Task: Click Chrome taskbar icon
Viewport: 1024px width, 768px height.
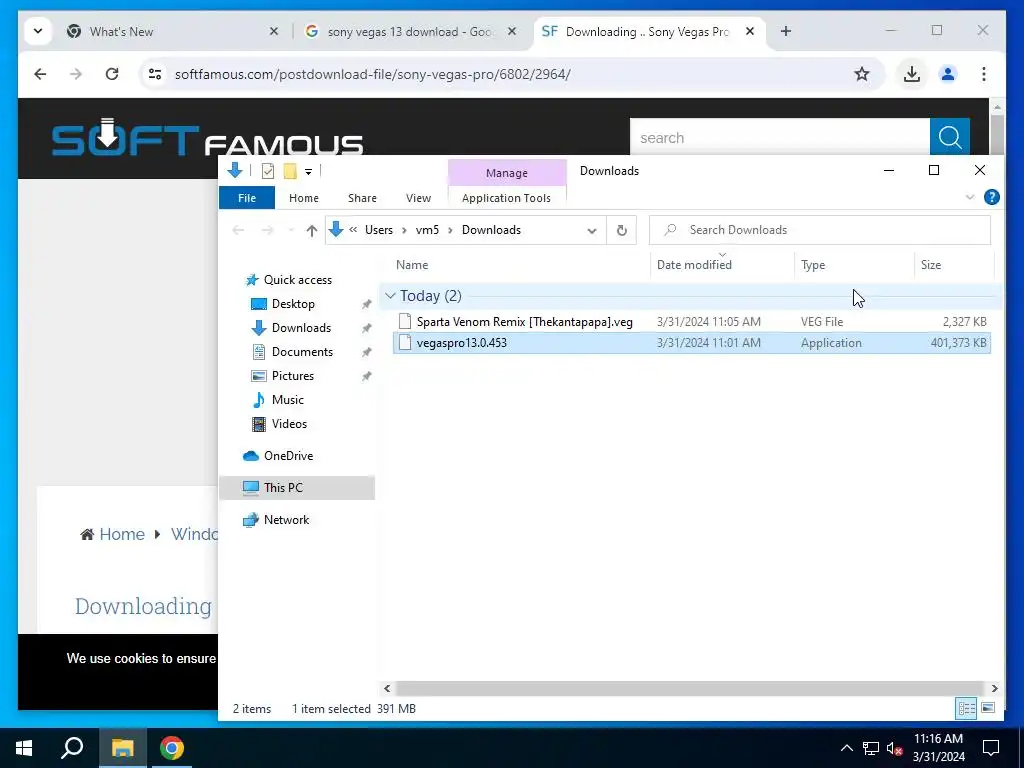Action: pos(172,748)
